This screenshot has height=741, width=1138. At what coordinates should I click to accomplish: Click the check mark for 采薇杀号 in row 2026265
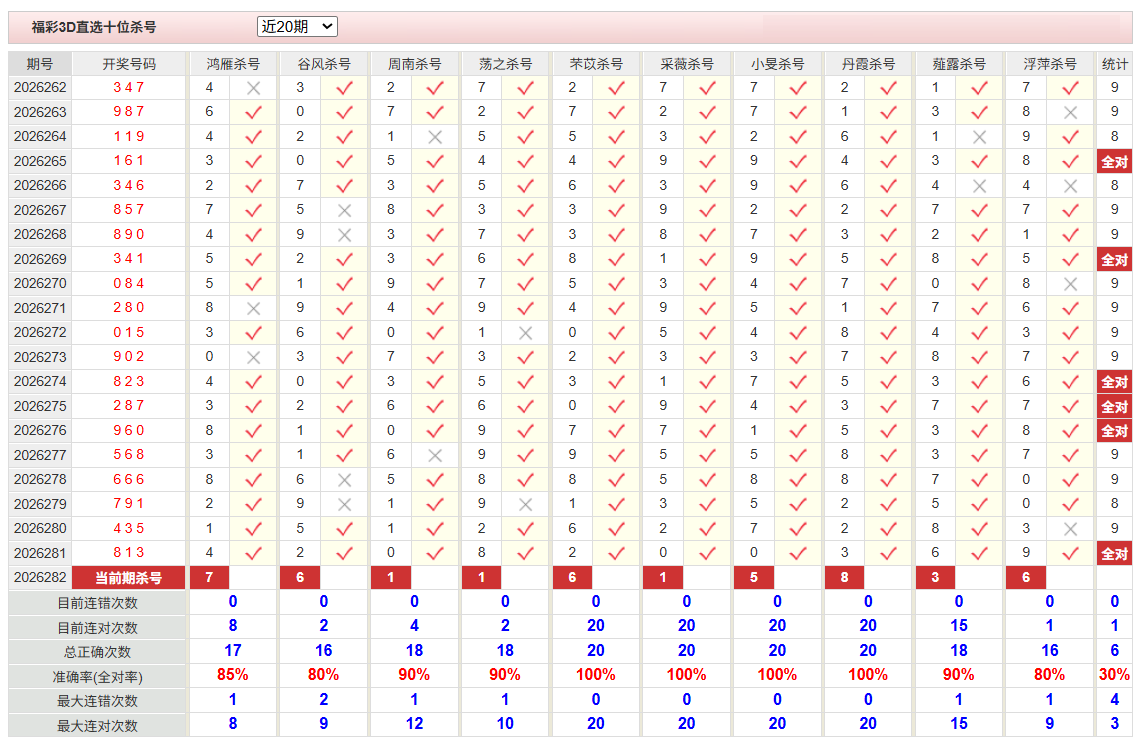click(x=707, y=161)
